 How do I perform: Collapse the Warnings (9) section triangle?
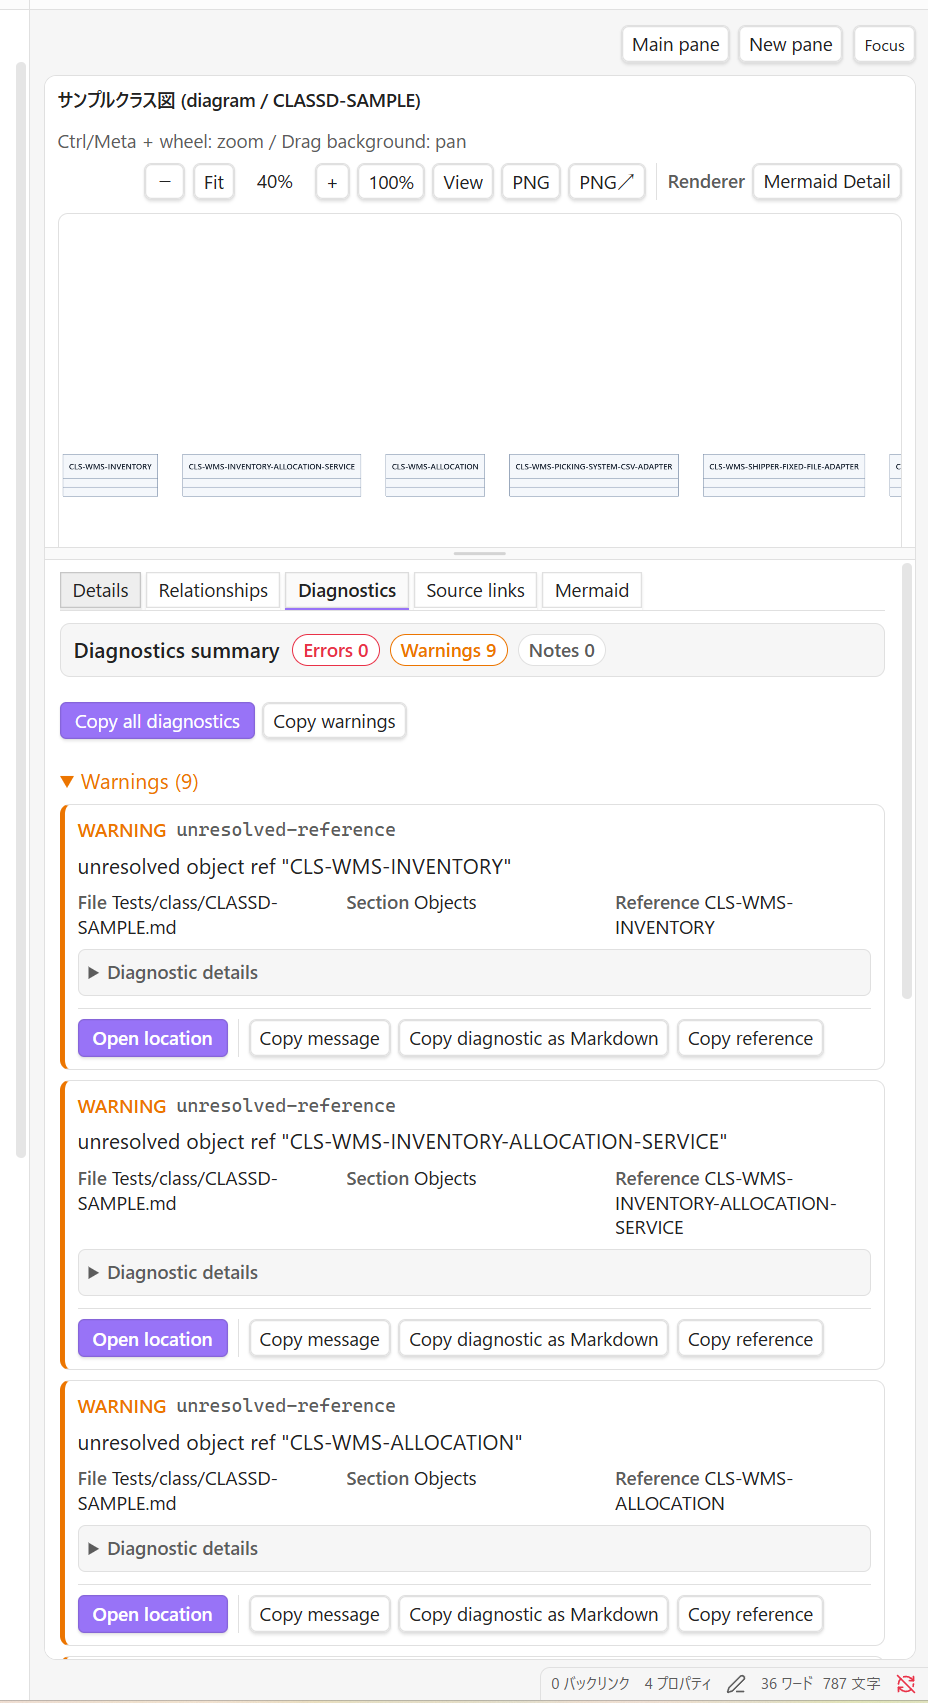tap(67, 782)
